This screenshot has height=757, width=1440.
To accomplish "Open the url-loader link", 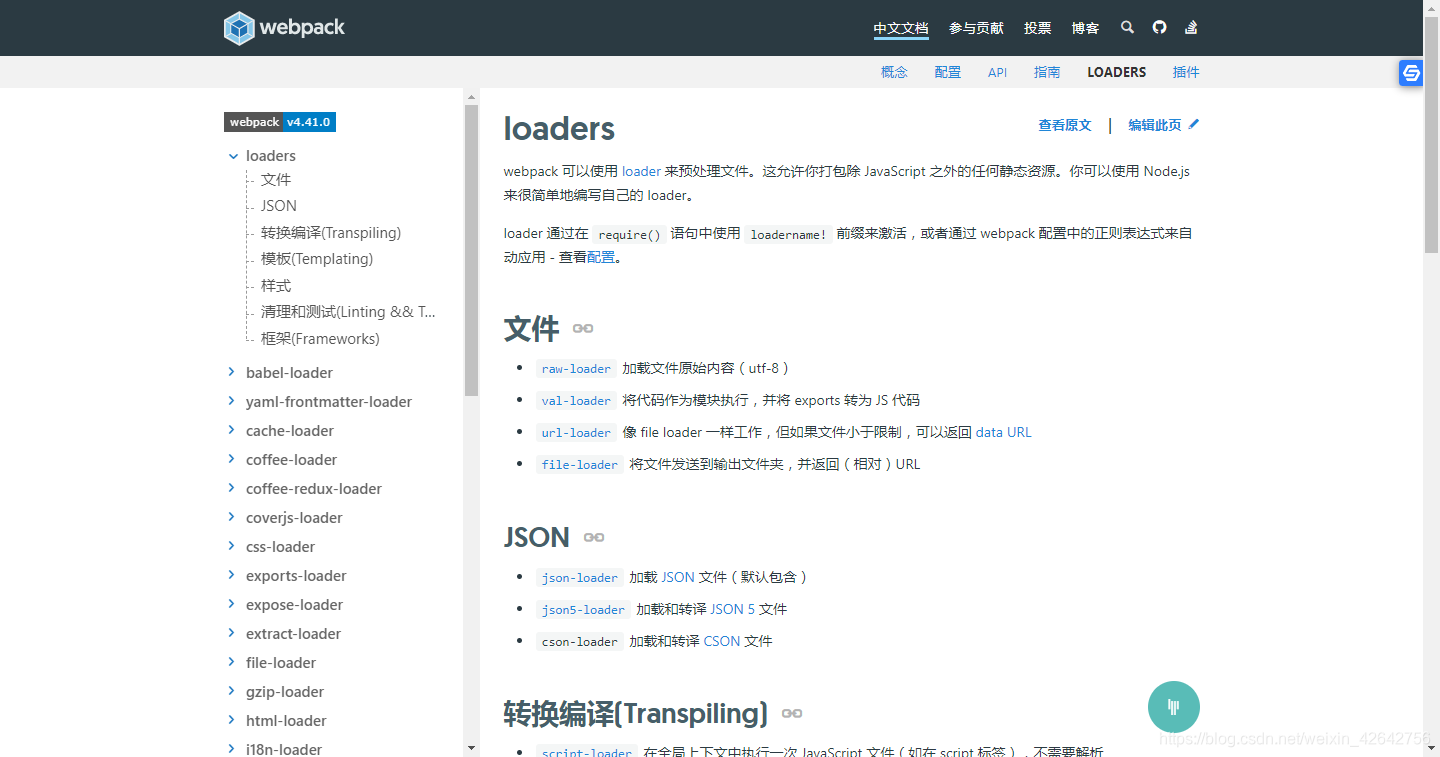I will (x=576, y=433).
